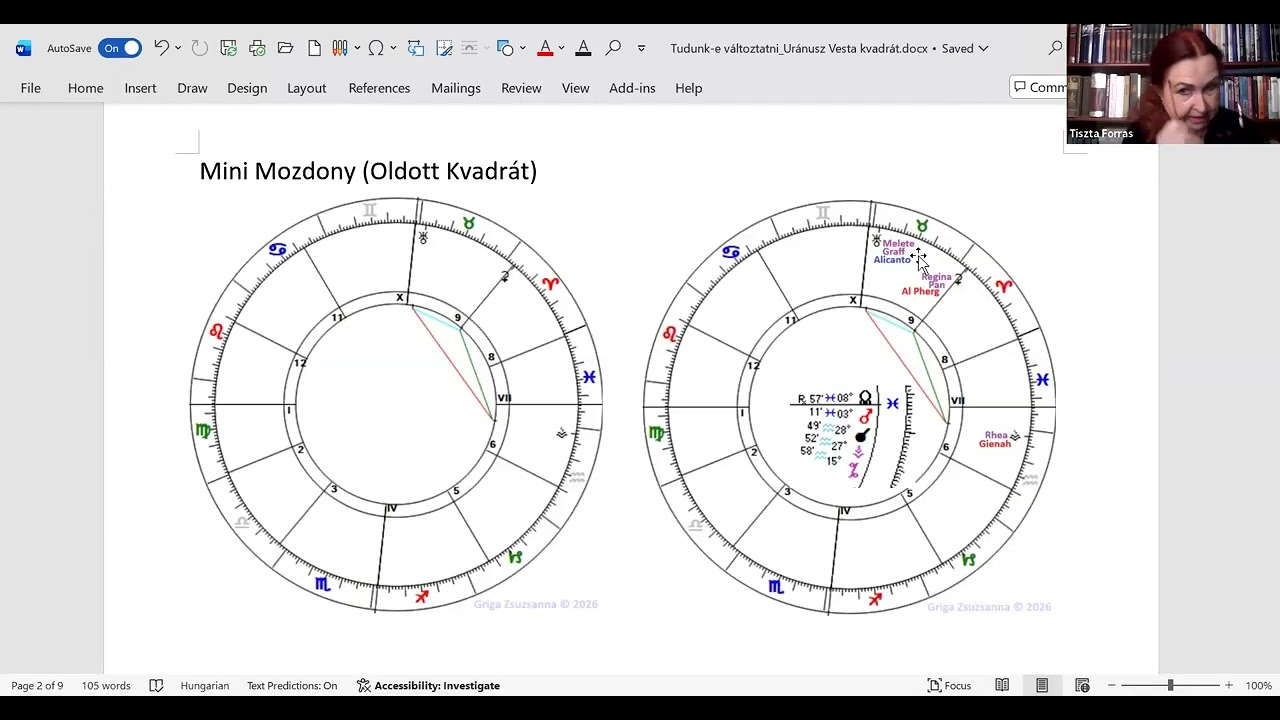This screenshot has width=1280, height=720.
Task: Click Accessibility: Investigate status button
Action: tap(428, 685)
